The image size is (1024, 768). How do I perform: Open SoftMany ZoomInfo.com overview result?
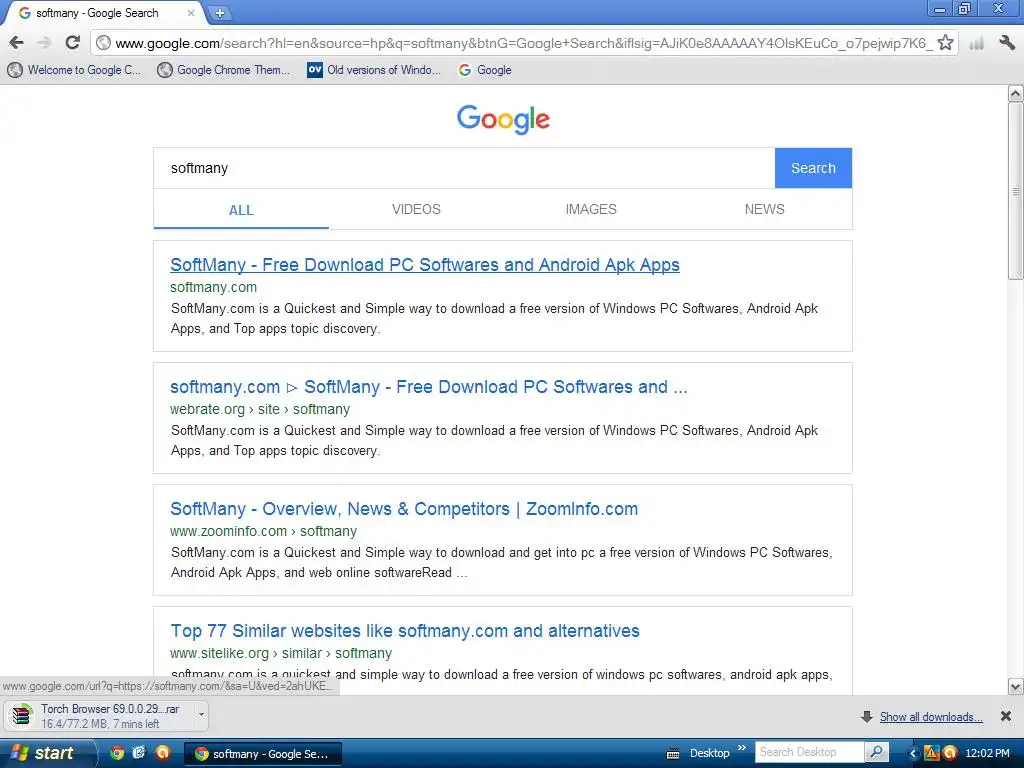coord(404,509)
